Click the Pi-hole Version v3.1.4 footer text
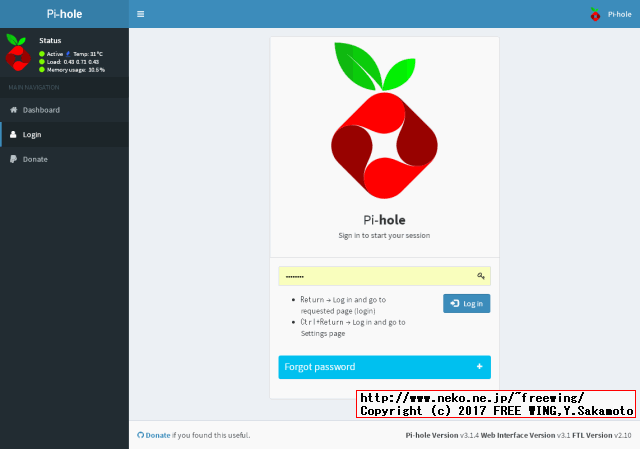The image size is (640, 449). click(x=442, y=435)
